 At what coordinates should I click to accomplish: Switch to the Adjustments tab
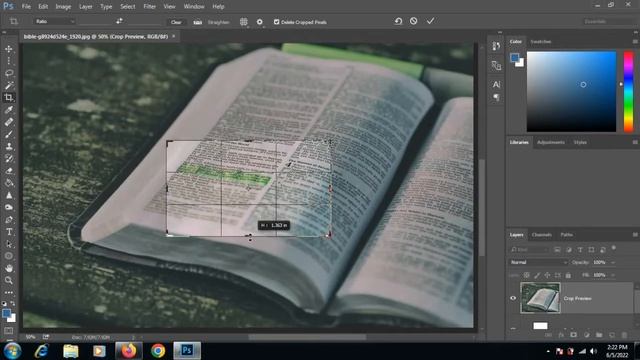(551, 142)
